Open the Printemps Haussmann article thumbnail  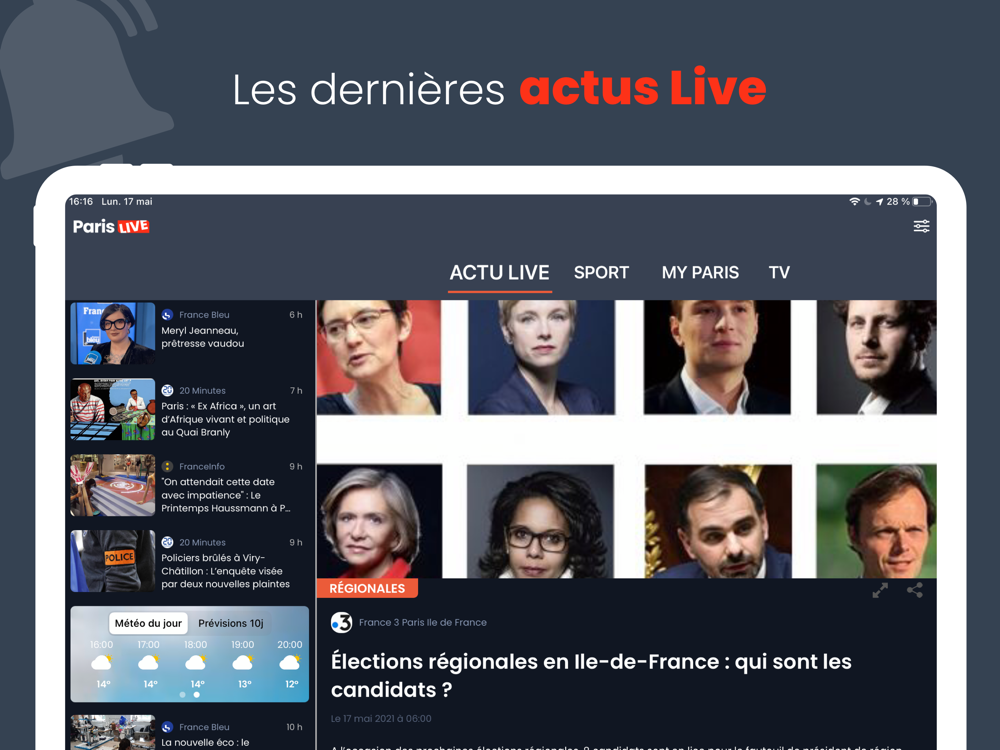pos(112,485)
